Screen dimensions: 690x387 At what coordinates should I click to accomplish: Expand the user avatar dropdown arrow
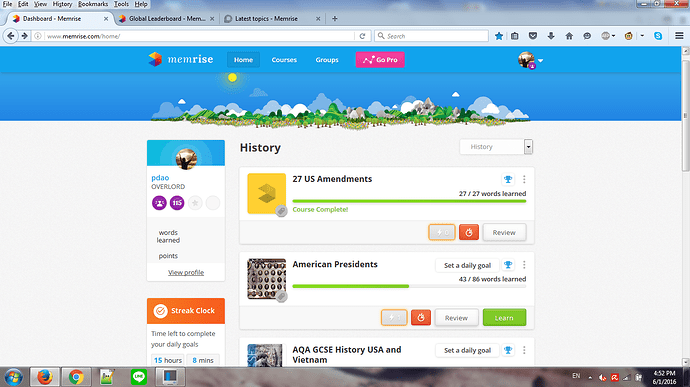coord(540,60)
